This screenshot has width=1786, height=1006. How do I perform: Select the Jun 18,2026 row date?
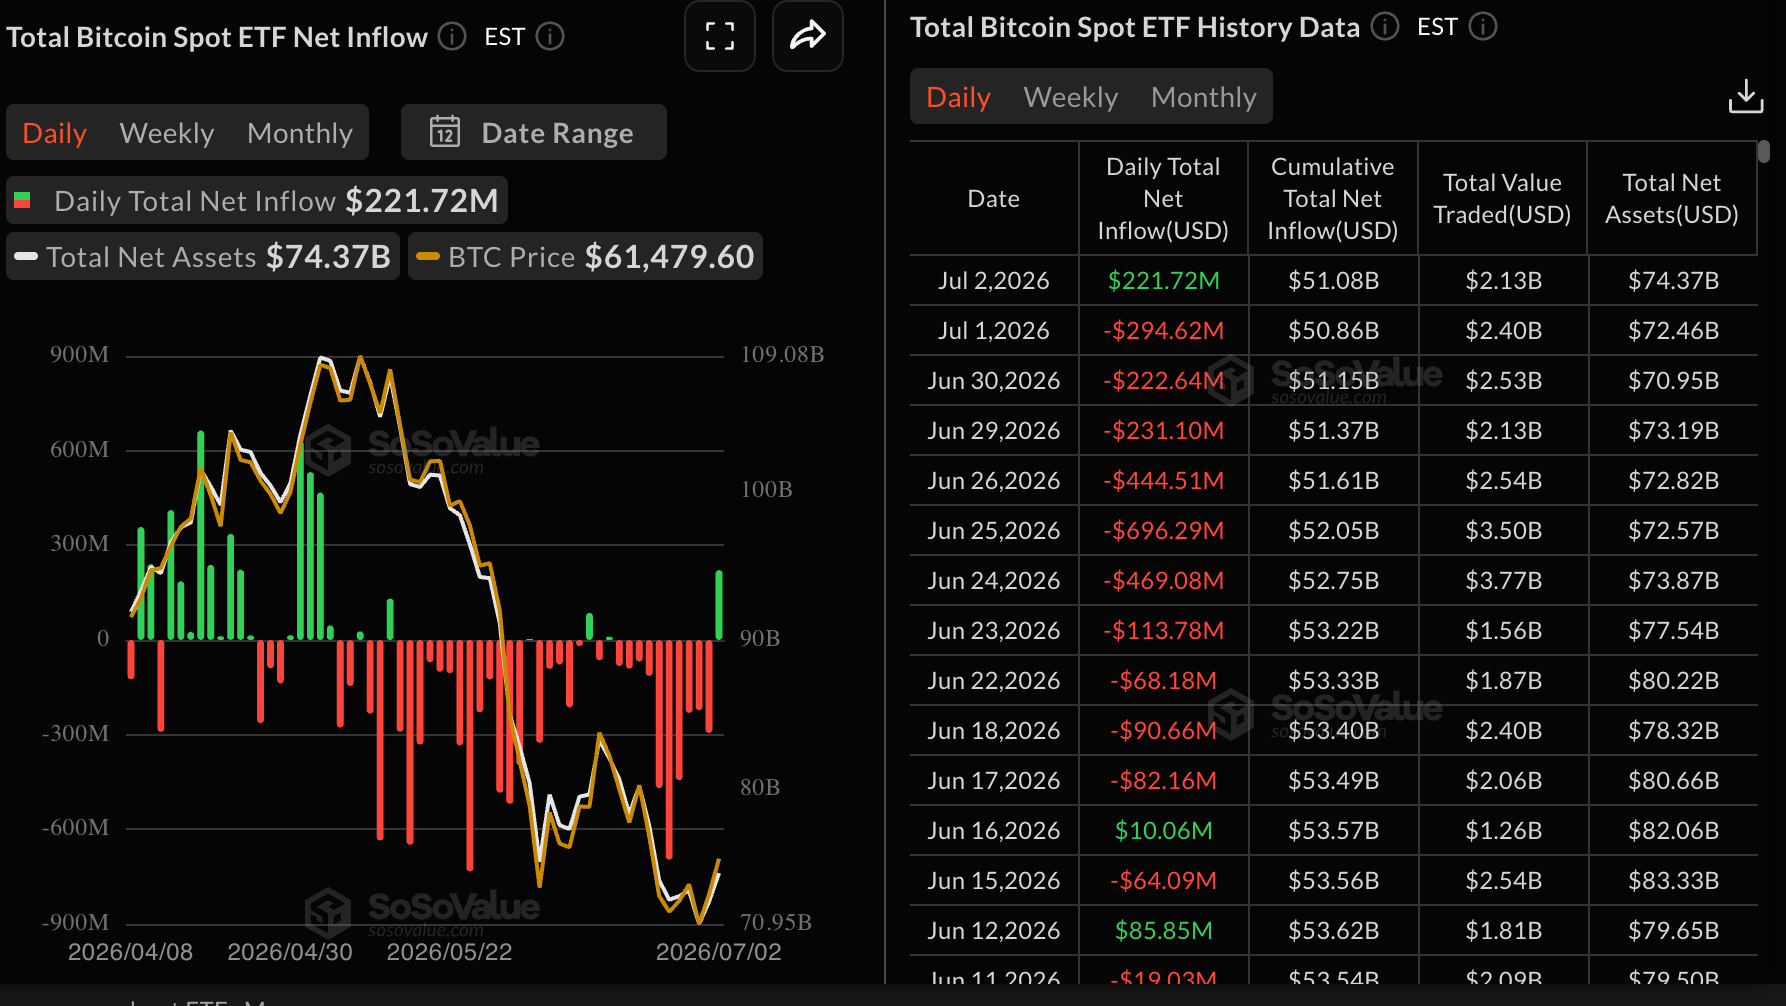(x=994, y=731)
